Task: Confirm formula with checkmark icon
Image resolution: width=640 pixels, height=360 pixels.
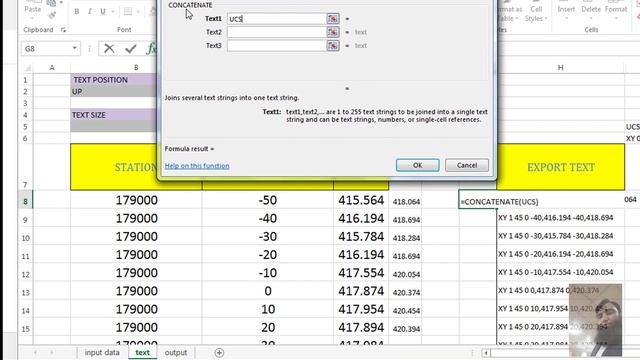Action: [x=131, y=49]
